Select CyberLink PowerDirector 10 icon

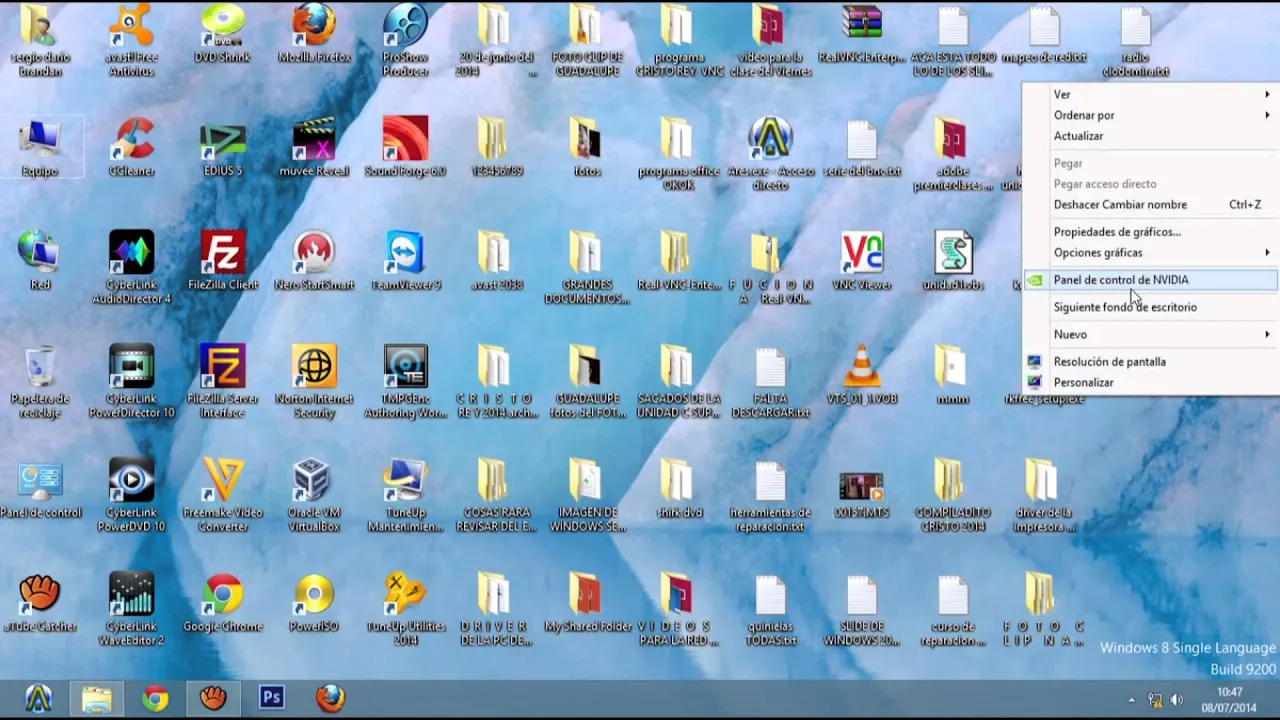point(132,381)
